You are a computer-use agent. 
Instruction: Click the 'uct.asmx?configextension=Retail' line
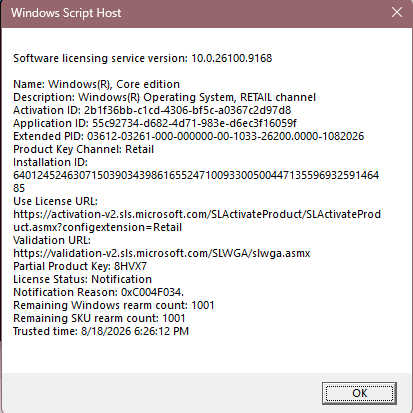point(97,227)
